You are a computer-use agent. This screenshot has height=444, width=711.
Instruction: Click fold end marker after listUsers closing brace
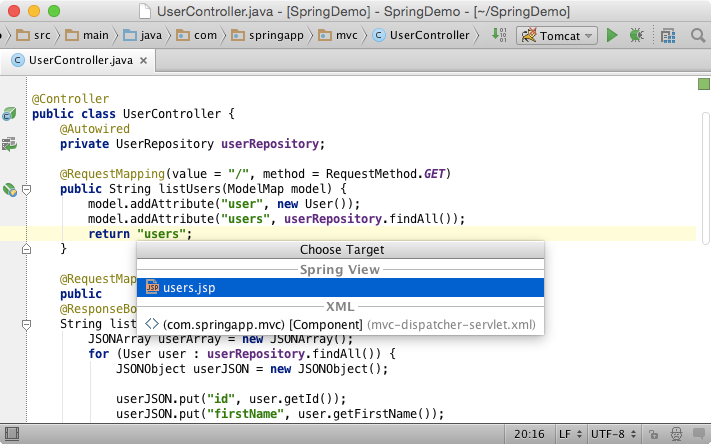(x=27, y=249)
